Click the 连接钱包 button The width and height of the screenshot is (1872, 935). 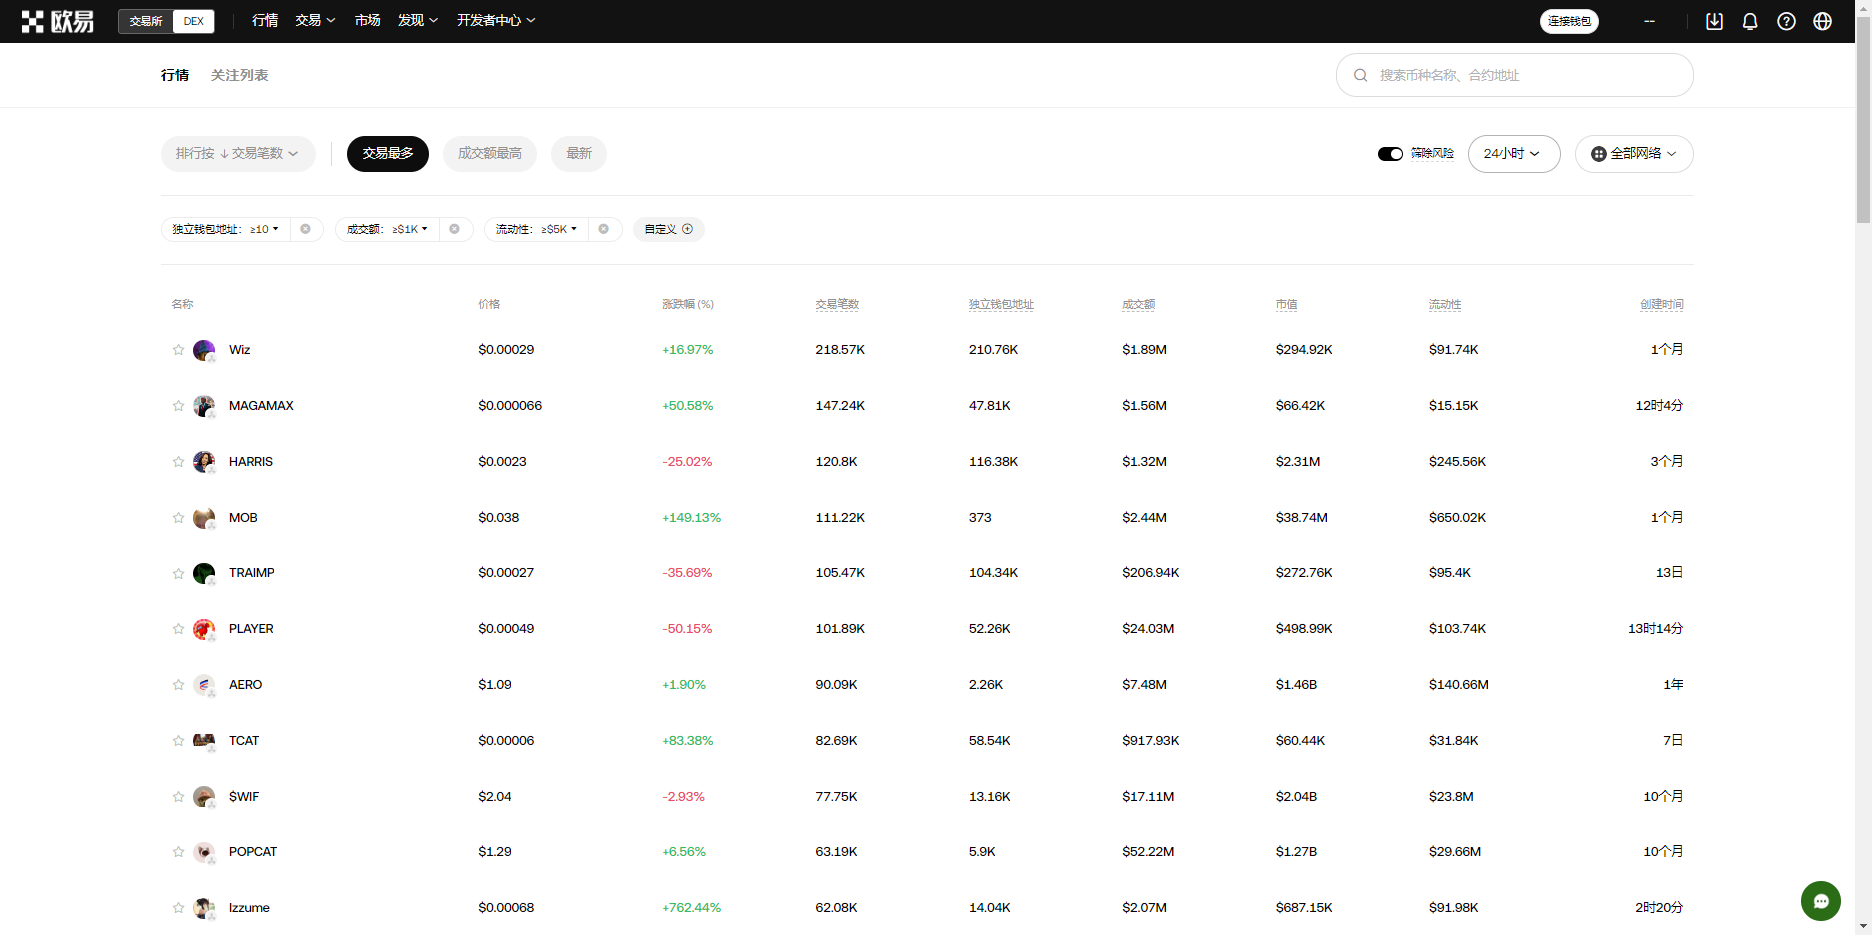[1569, 21]
